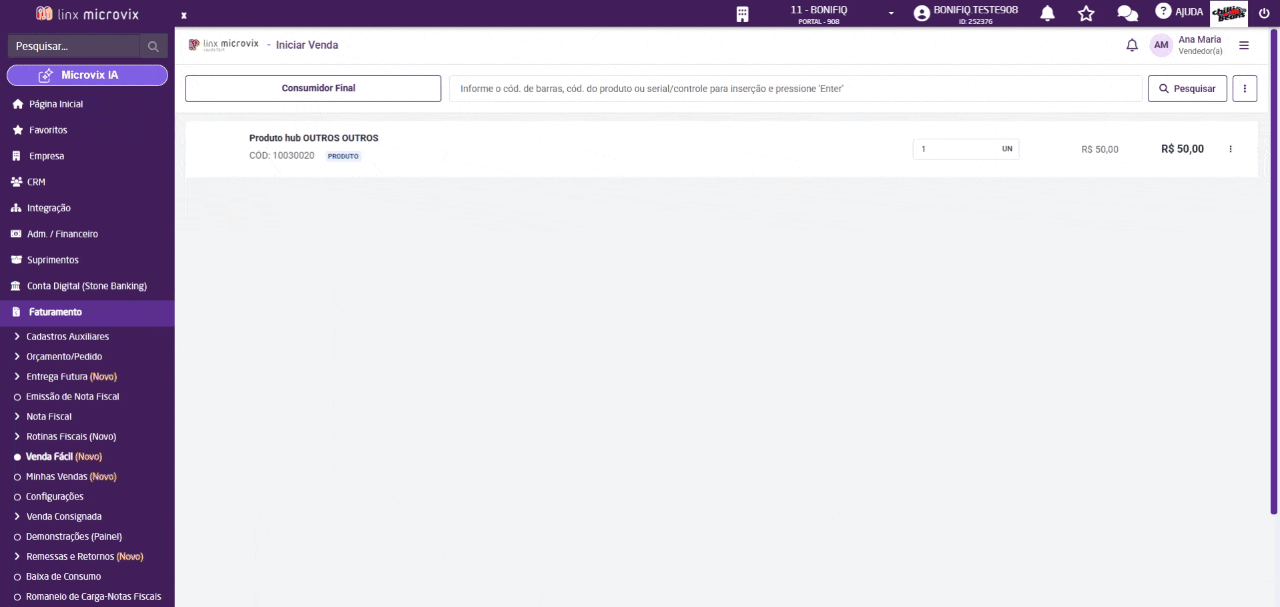Click the PRODUTO tag badge

point(344,157)
